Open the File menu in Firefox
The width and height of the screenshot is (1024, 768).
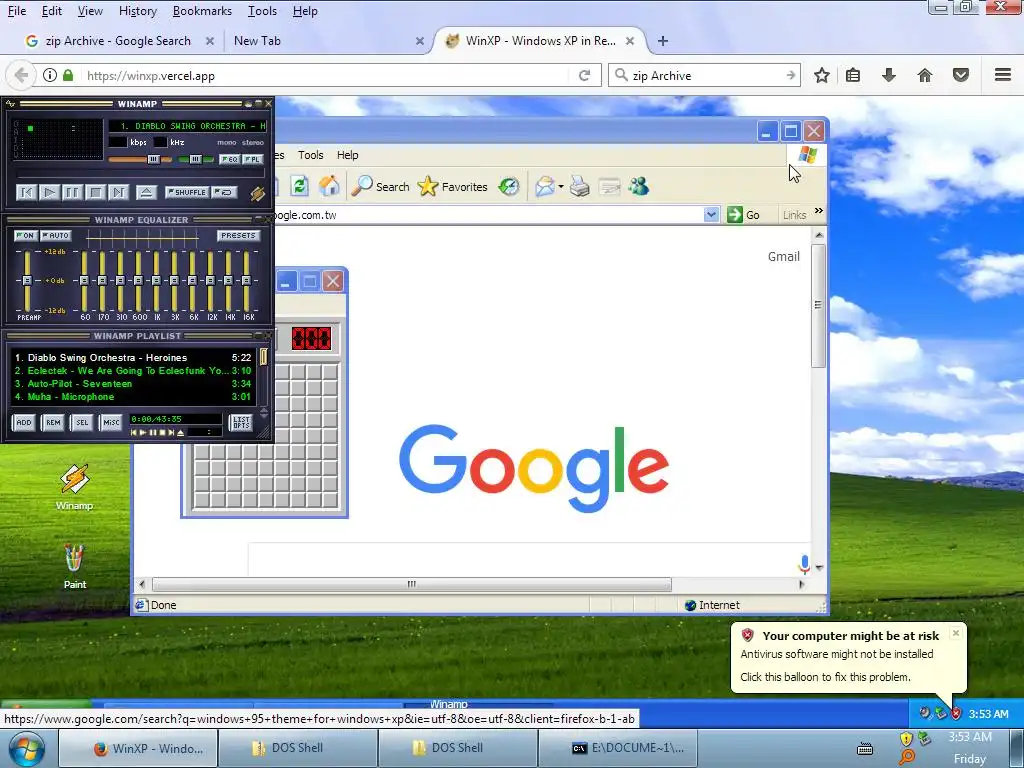17,11
